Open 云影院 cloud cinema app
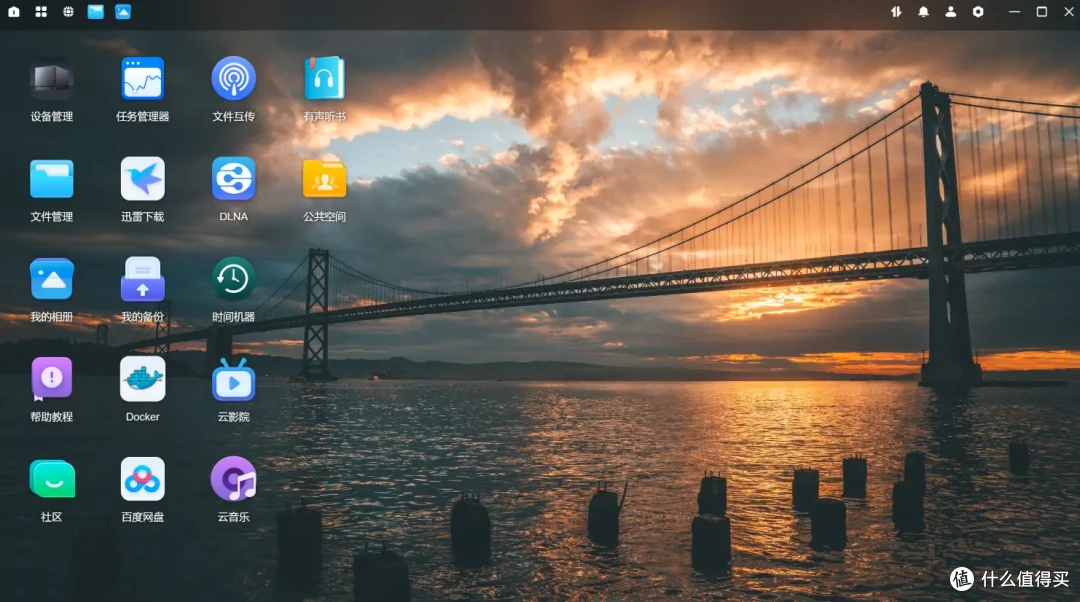 pyautogui.click(x=233, y=380)
